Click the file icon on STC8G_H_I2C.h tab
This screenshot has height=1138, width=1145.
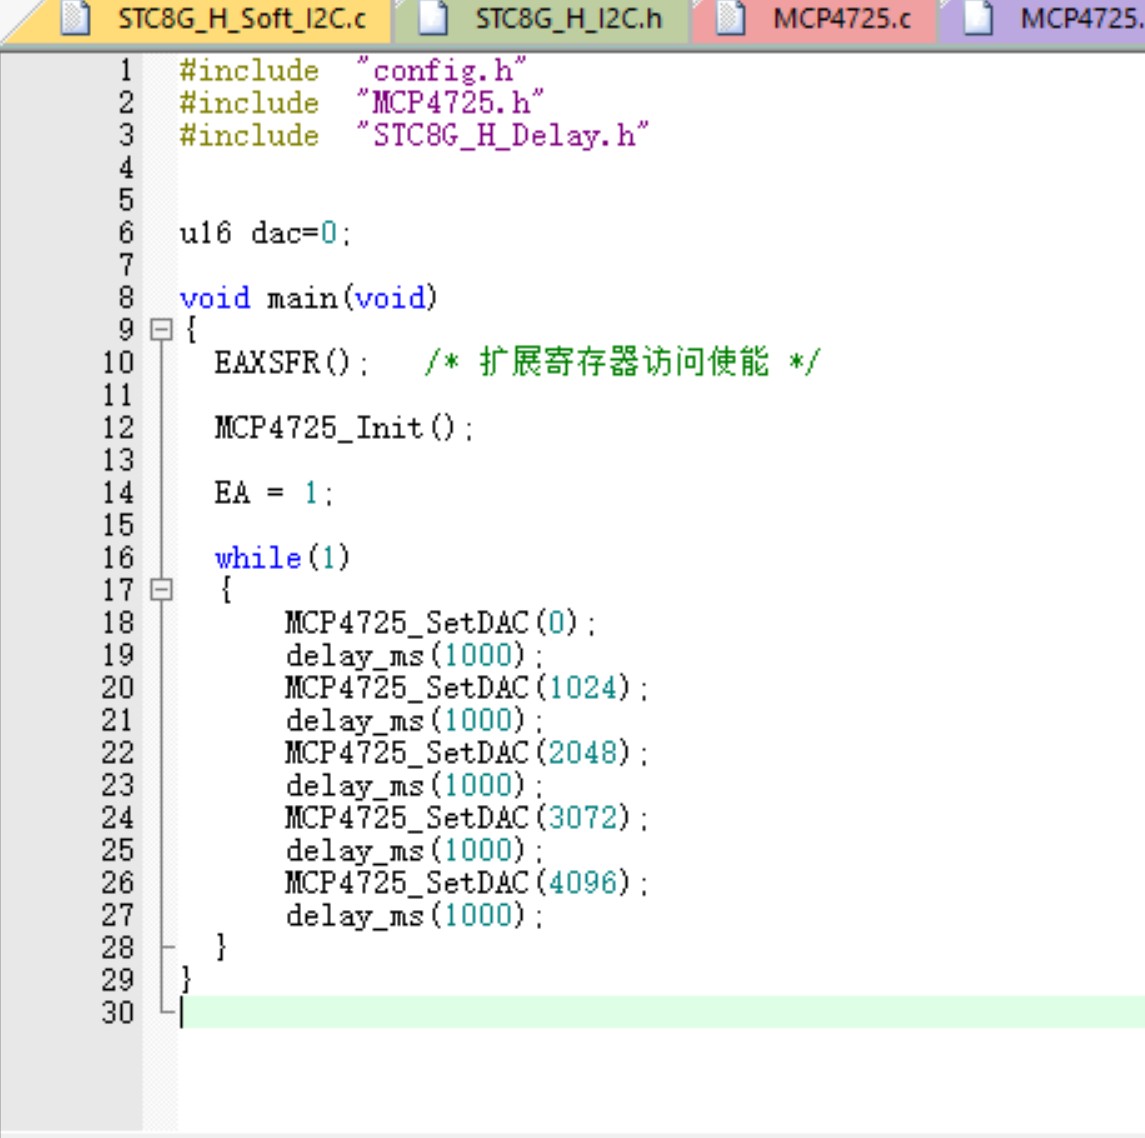coord(434,19)
